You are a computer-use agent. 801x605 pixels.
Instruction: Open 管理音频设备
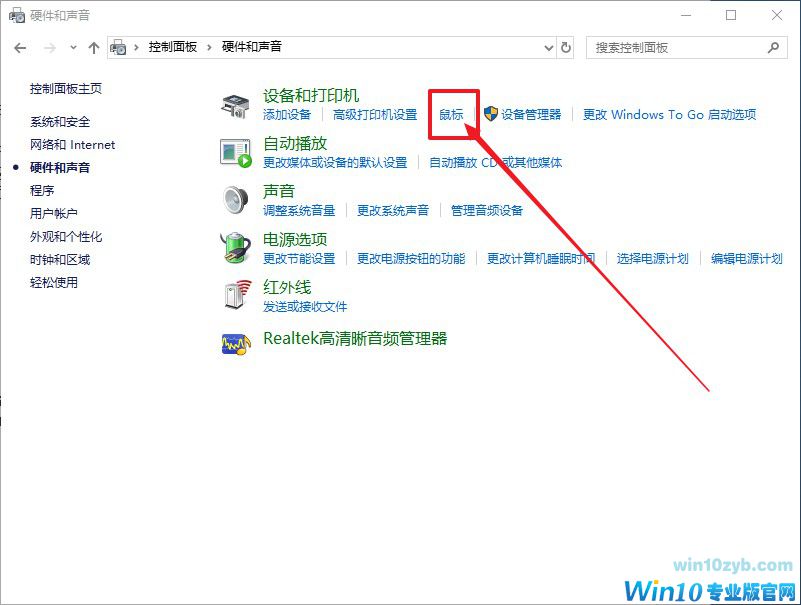(x=487, y=211)
